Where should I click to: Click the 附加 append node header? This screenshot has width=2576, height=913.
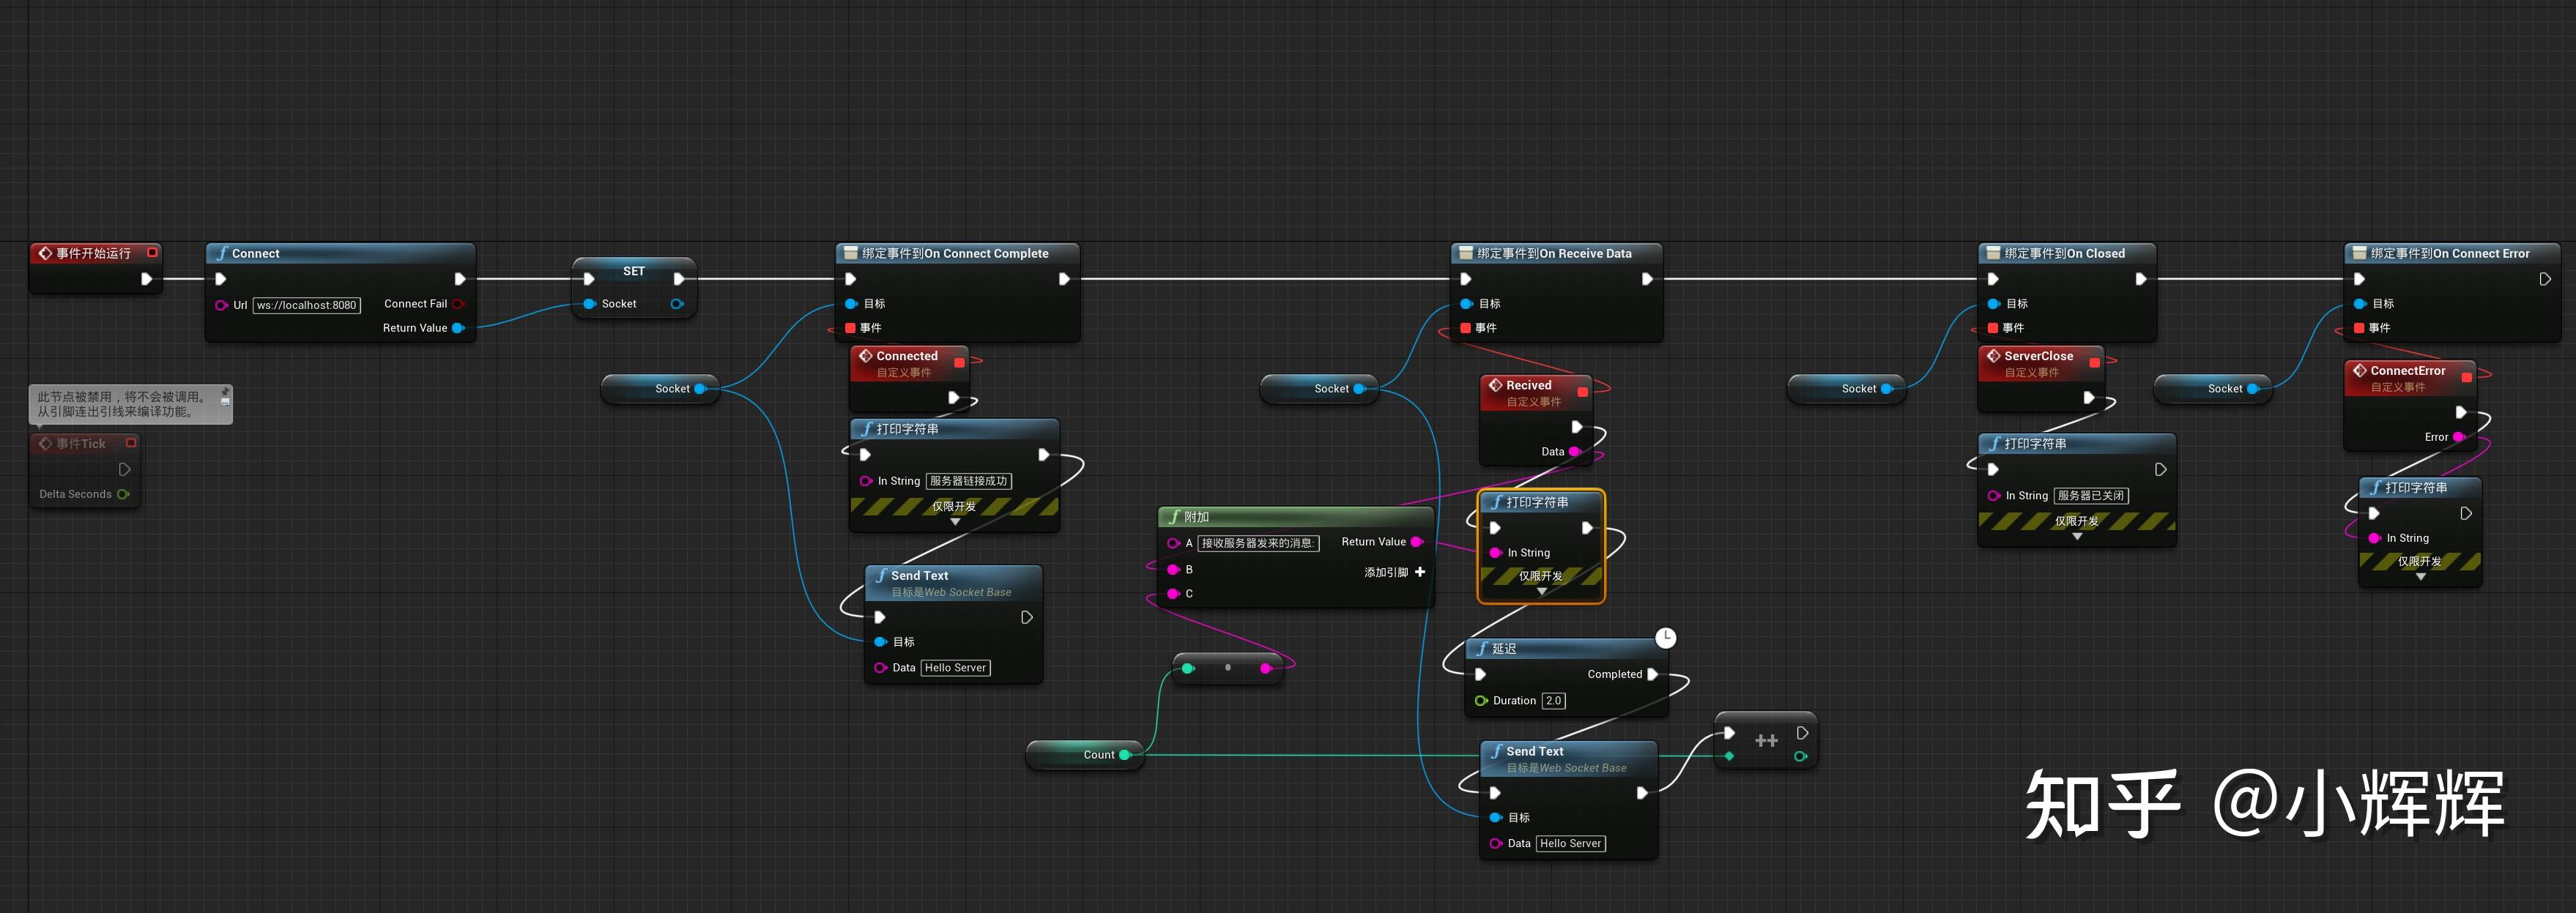(1295, 517)
